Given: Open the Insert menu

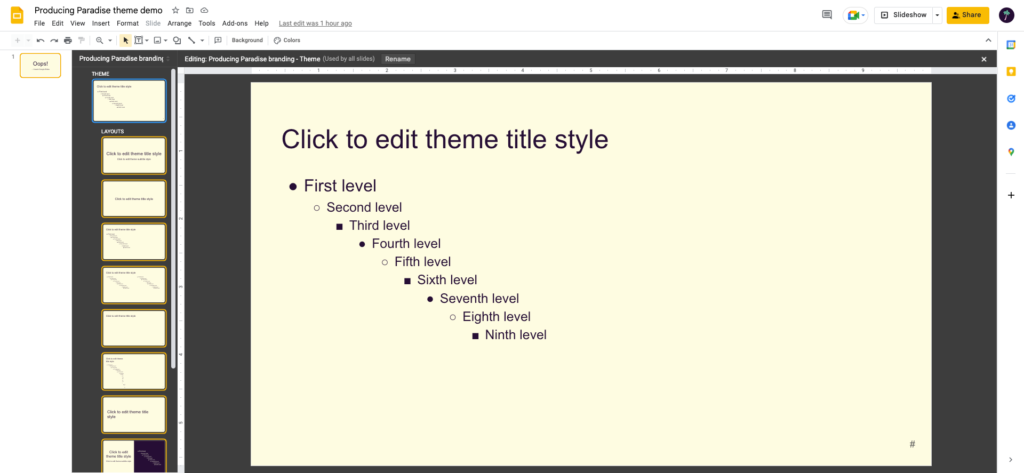Looking at the screenshot, I should (101, 24).
